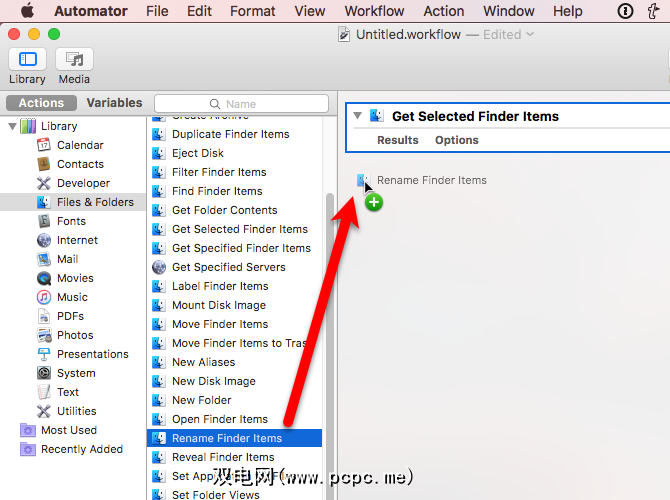Select the New Disk Image action
Image resolution: width=670 pixels, height=500 pixels.
click(x=235, y=381)
